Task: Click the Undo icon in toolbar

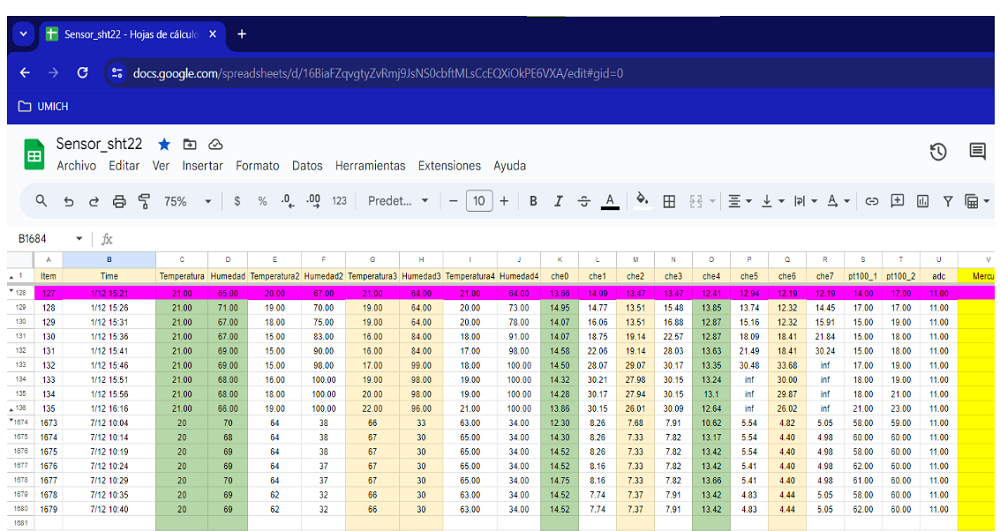Action: [x=68, y=201]
